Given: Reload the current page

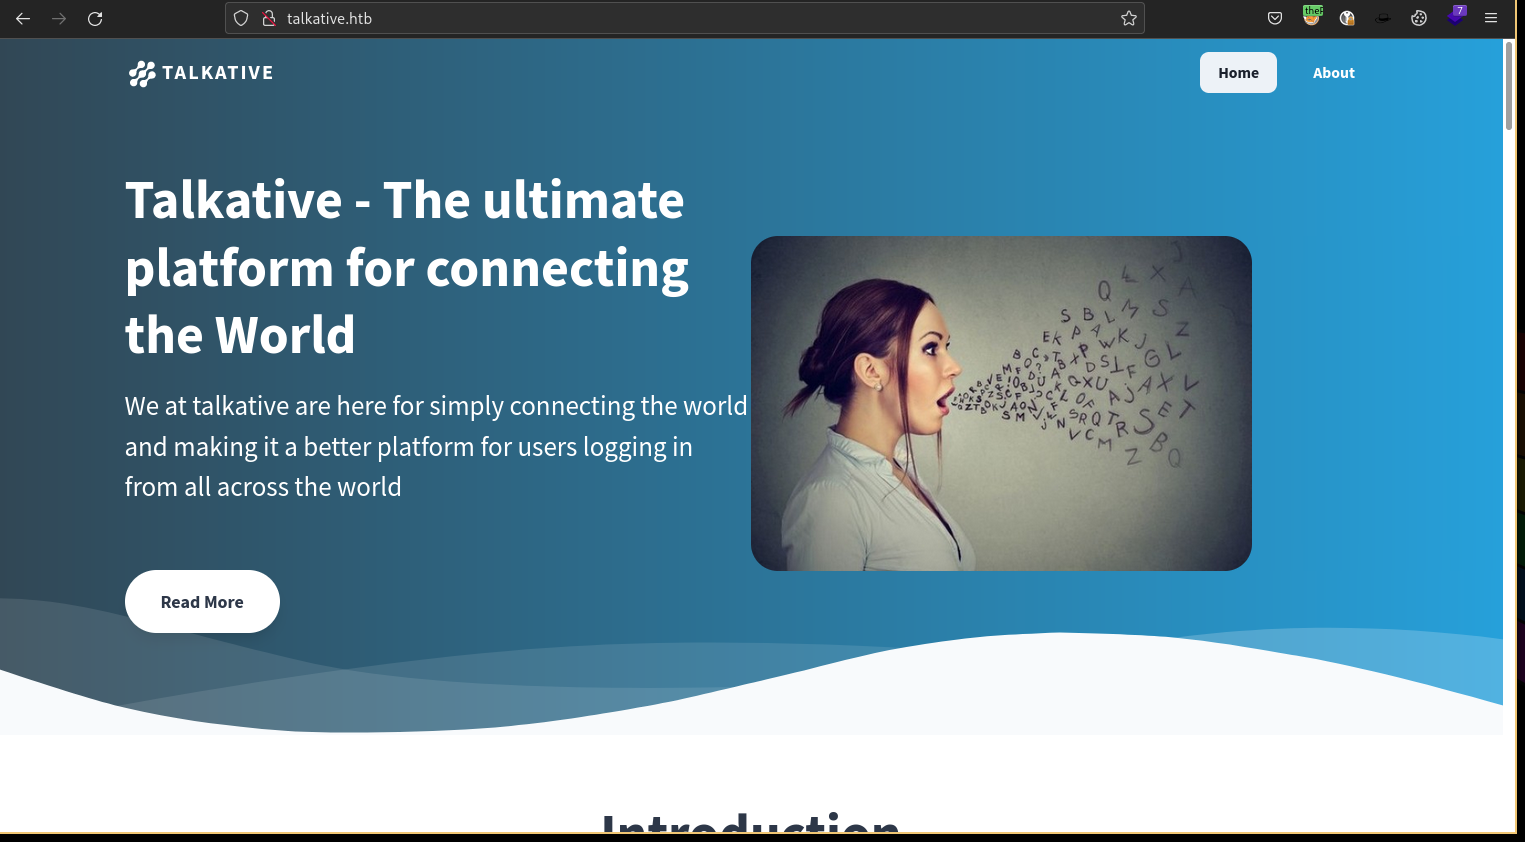Looking at the screenshot, I should point(95,19).
